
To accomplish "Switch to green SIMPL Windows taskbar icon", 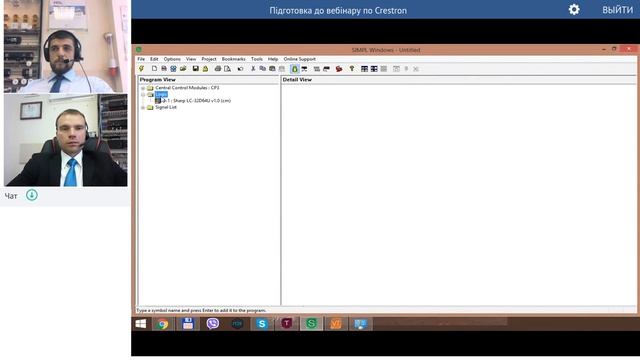I will 311,324.
